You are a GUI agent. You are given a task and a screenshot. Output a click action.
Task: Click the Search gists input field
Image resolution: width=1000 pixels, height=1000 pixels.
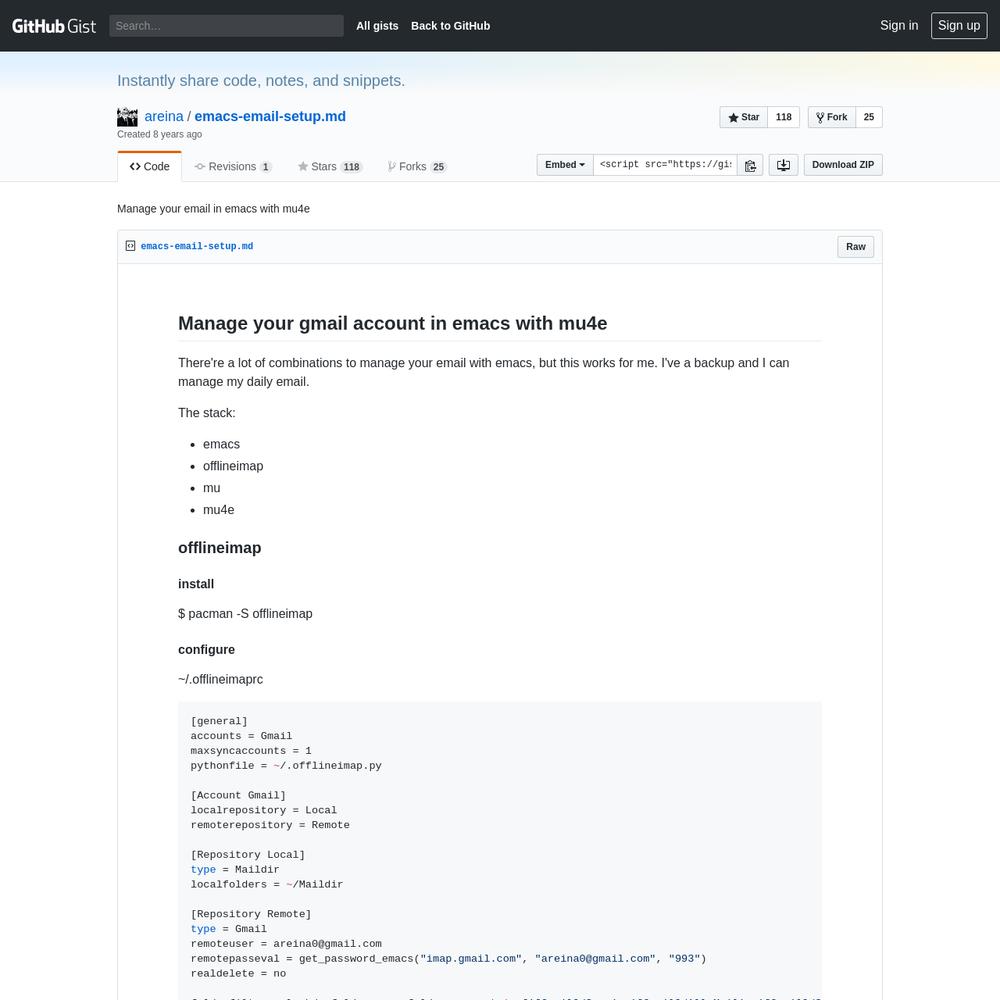[x=226, y=26]
